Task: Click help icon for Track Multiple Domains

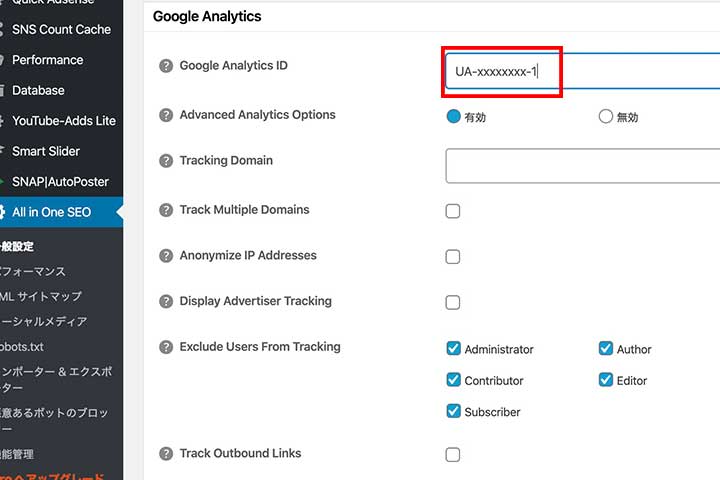Action: (x=166, y=210)
